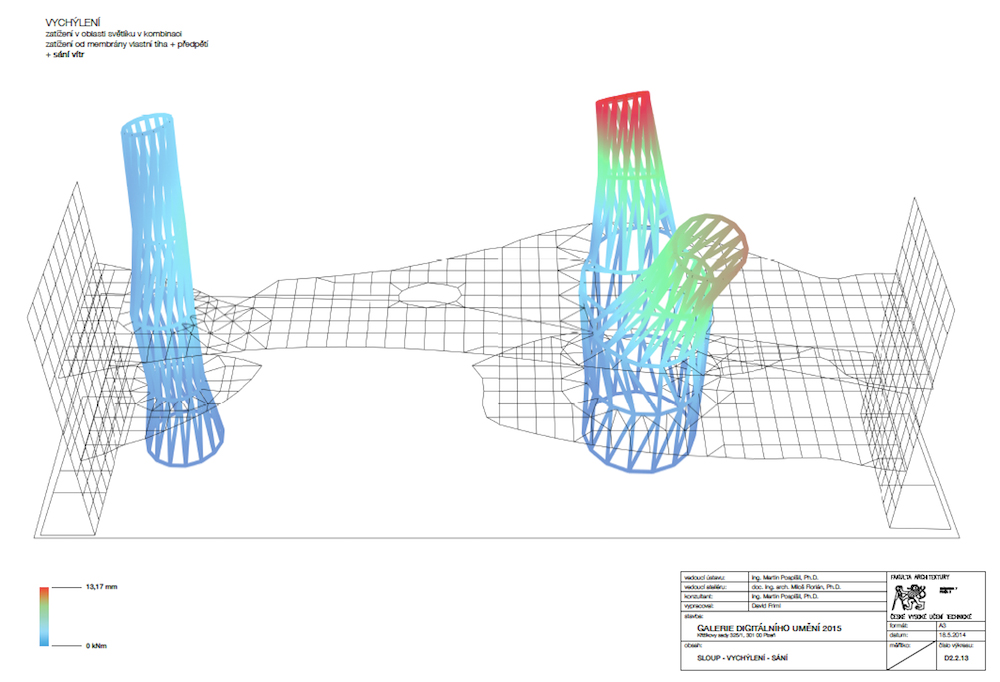Click the Czech Technical University lion logo

(x=909, y=599)
